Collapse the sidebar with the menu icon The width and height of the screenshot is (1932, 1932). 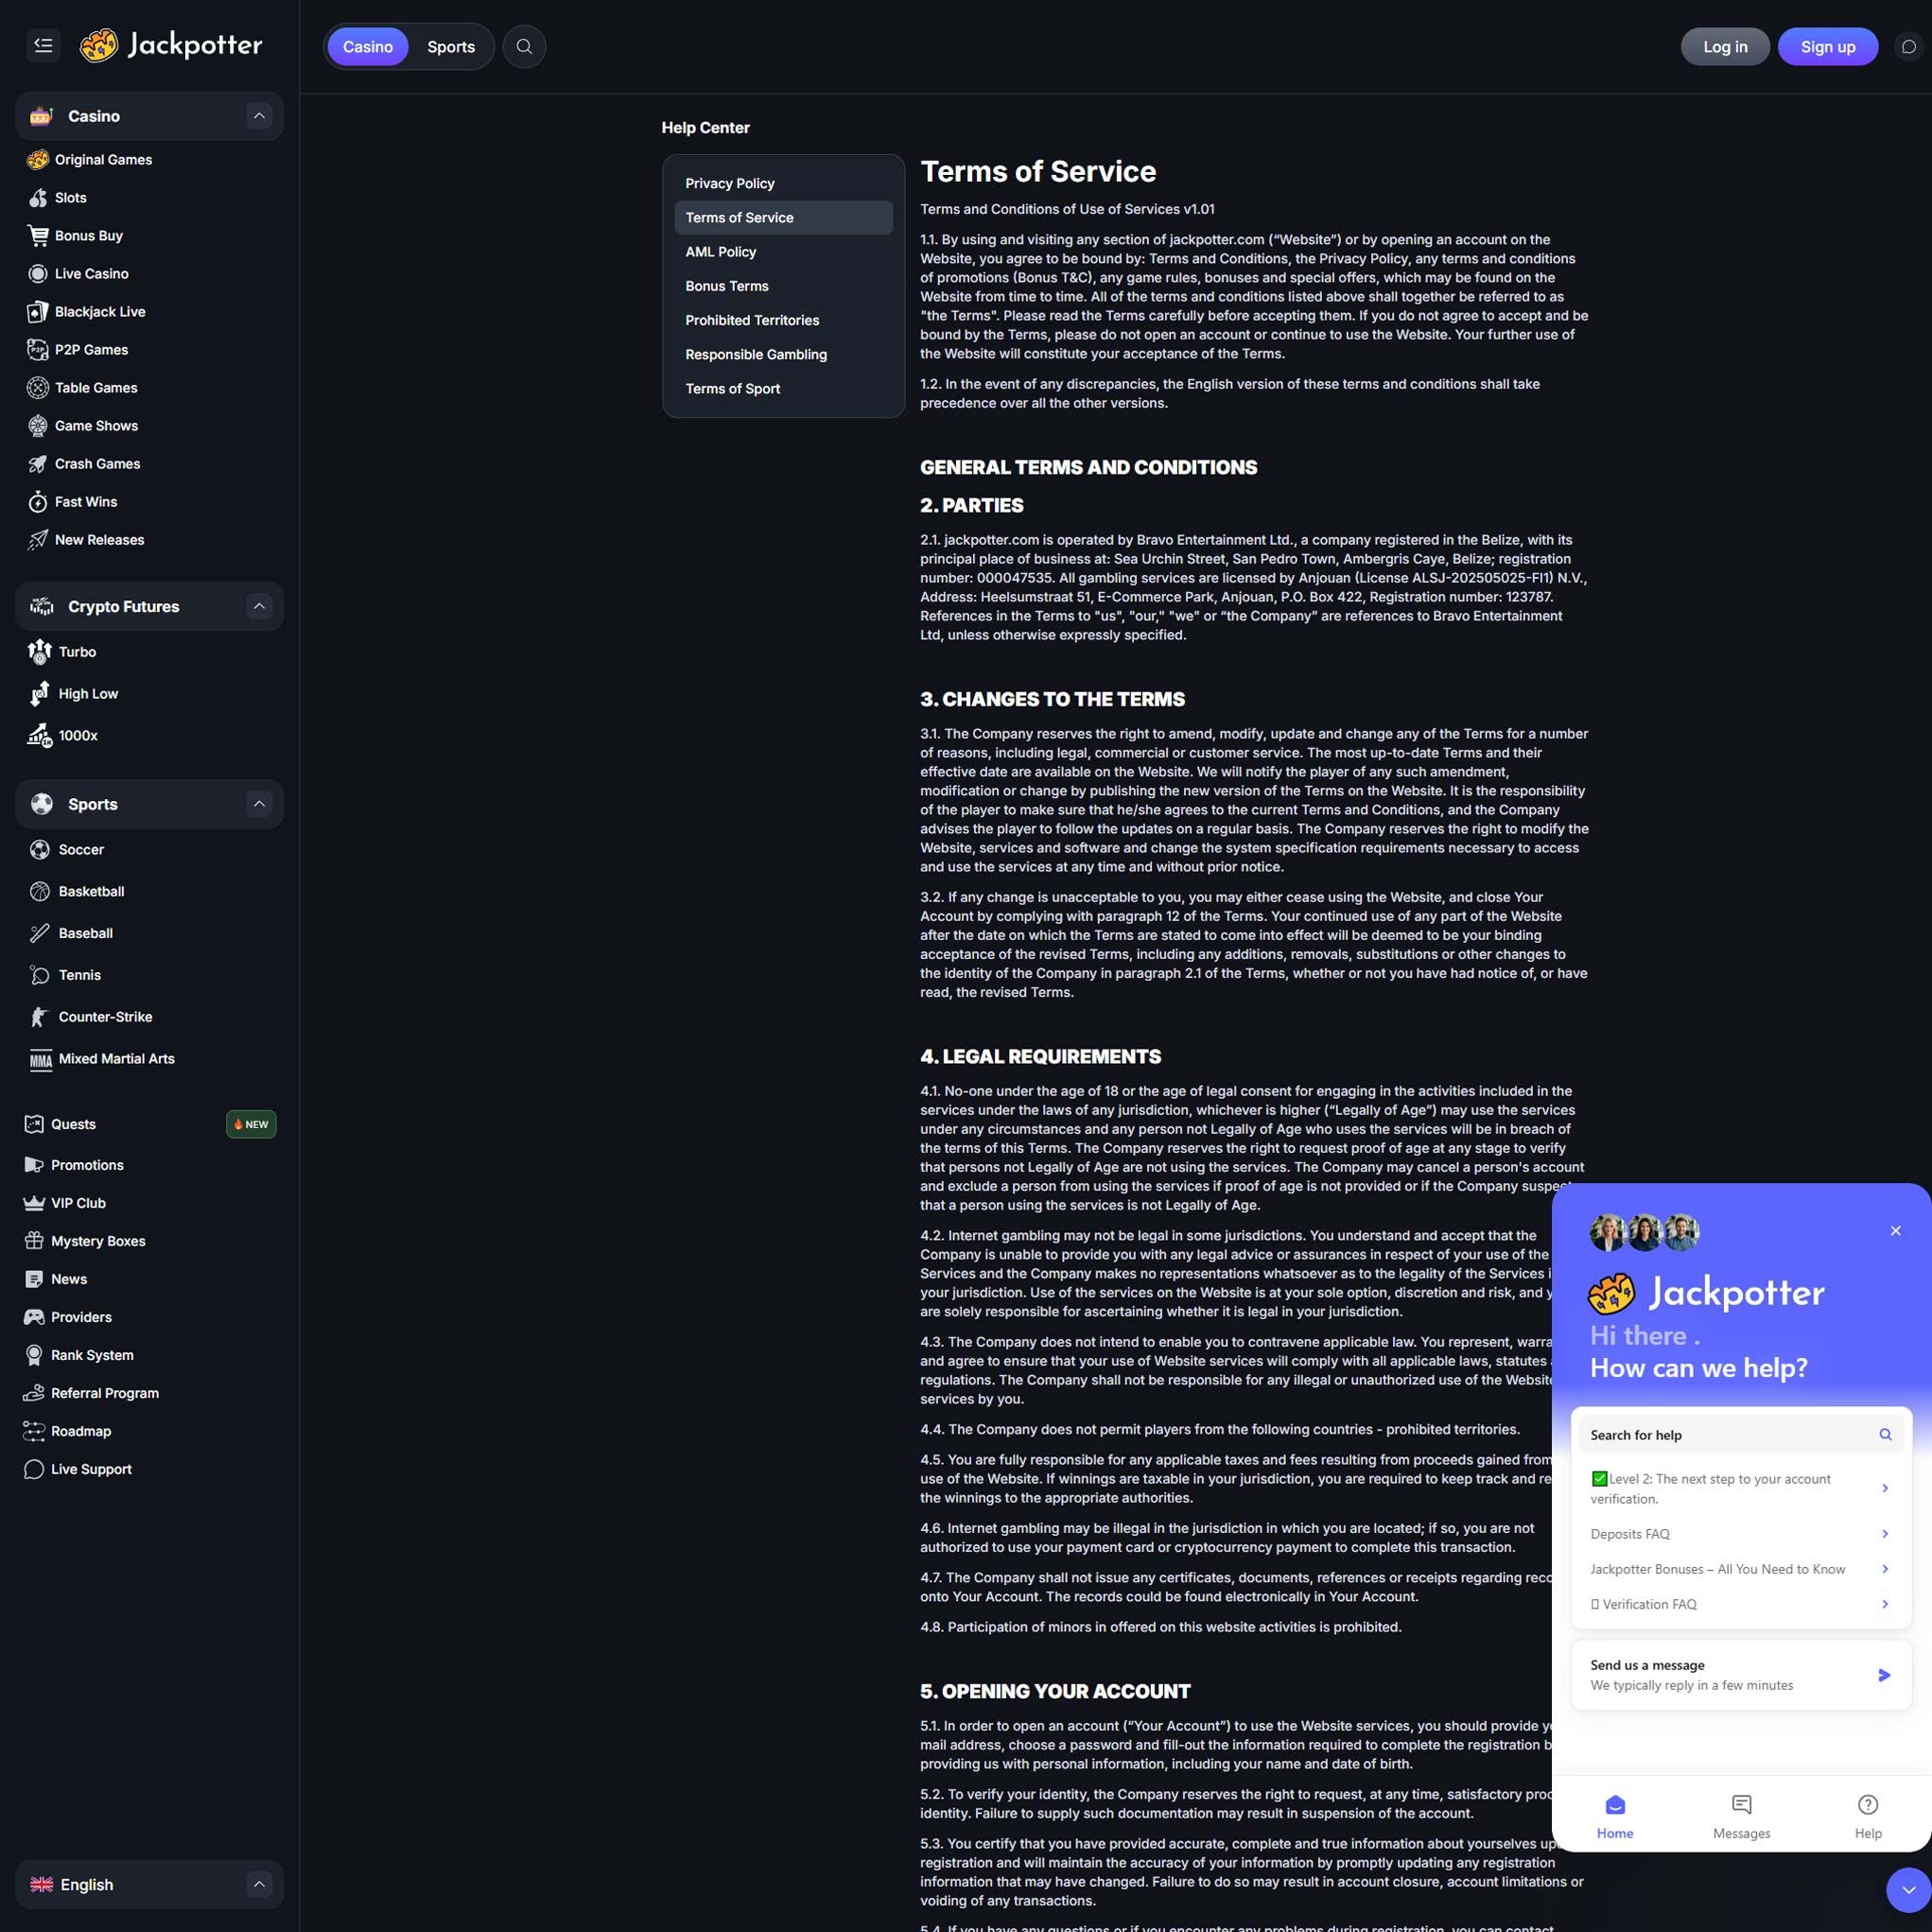click(43, 45)
